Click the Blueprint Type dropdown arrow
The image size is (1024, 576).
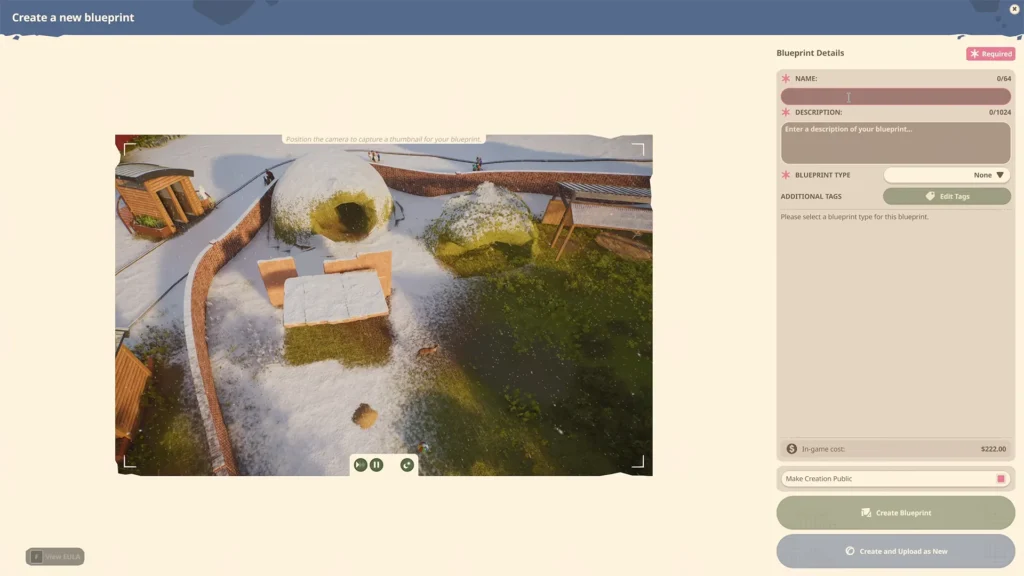tap(1000, 175)
